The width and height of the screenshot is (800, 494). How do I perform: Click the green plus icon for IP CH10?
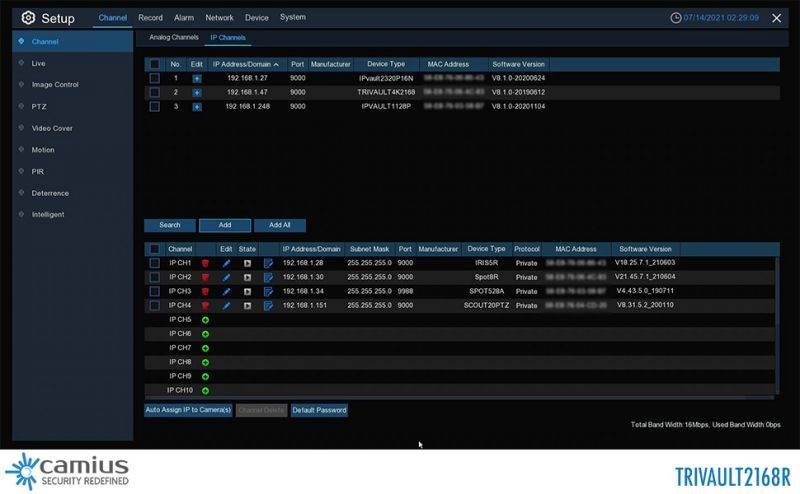coord(205,390)
